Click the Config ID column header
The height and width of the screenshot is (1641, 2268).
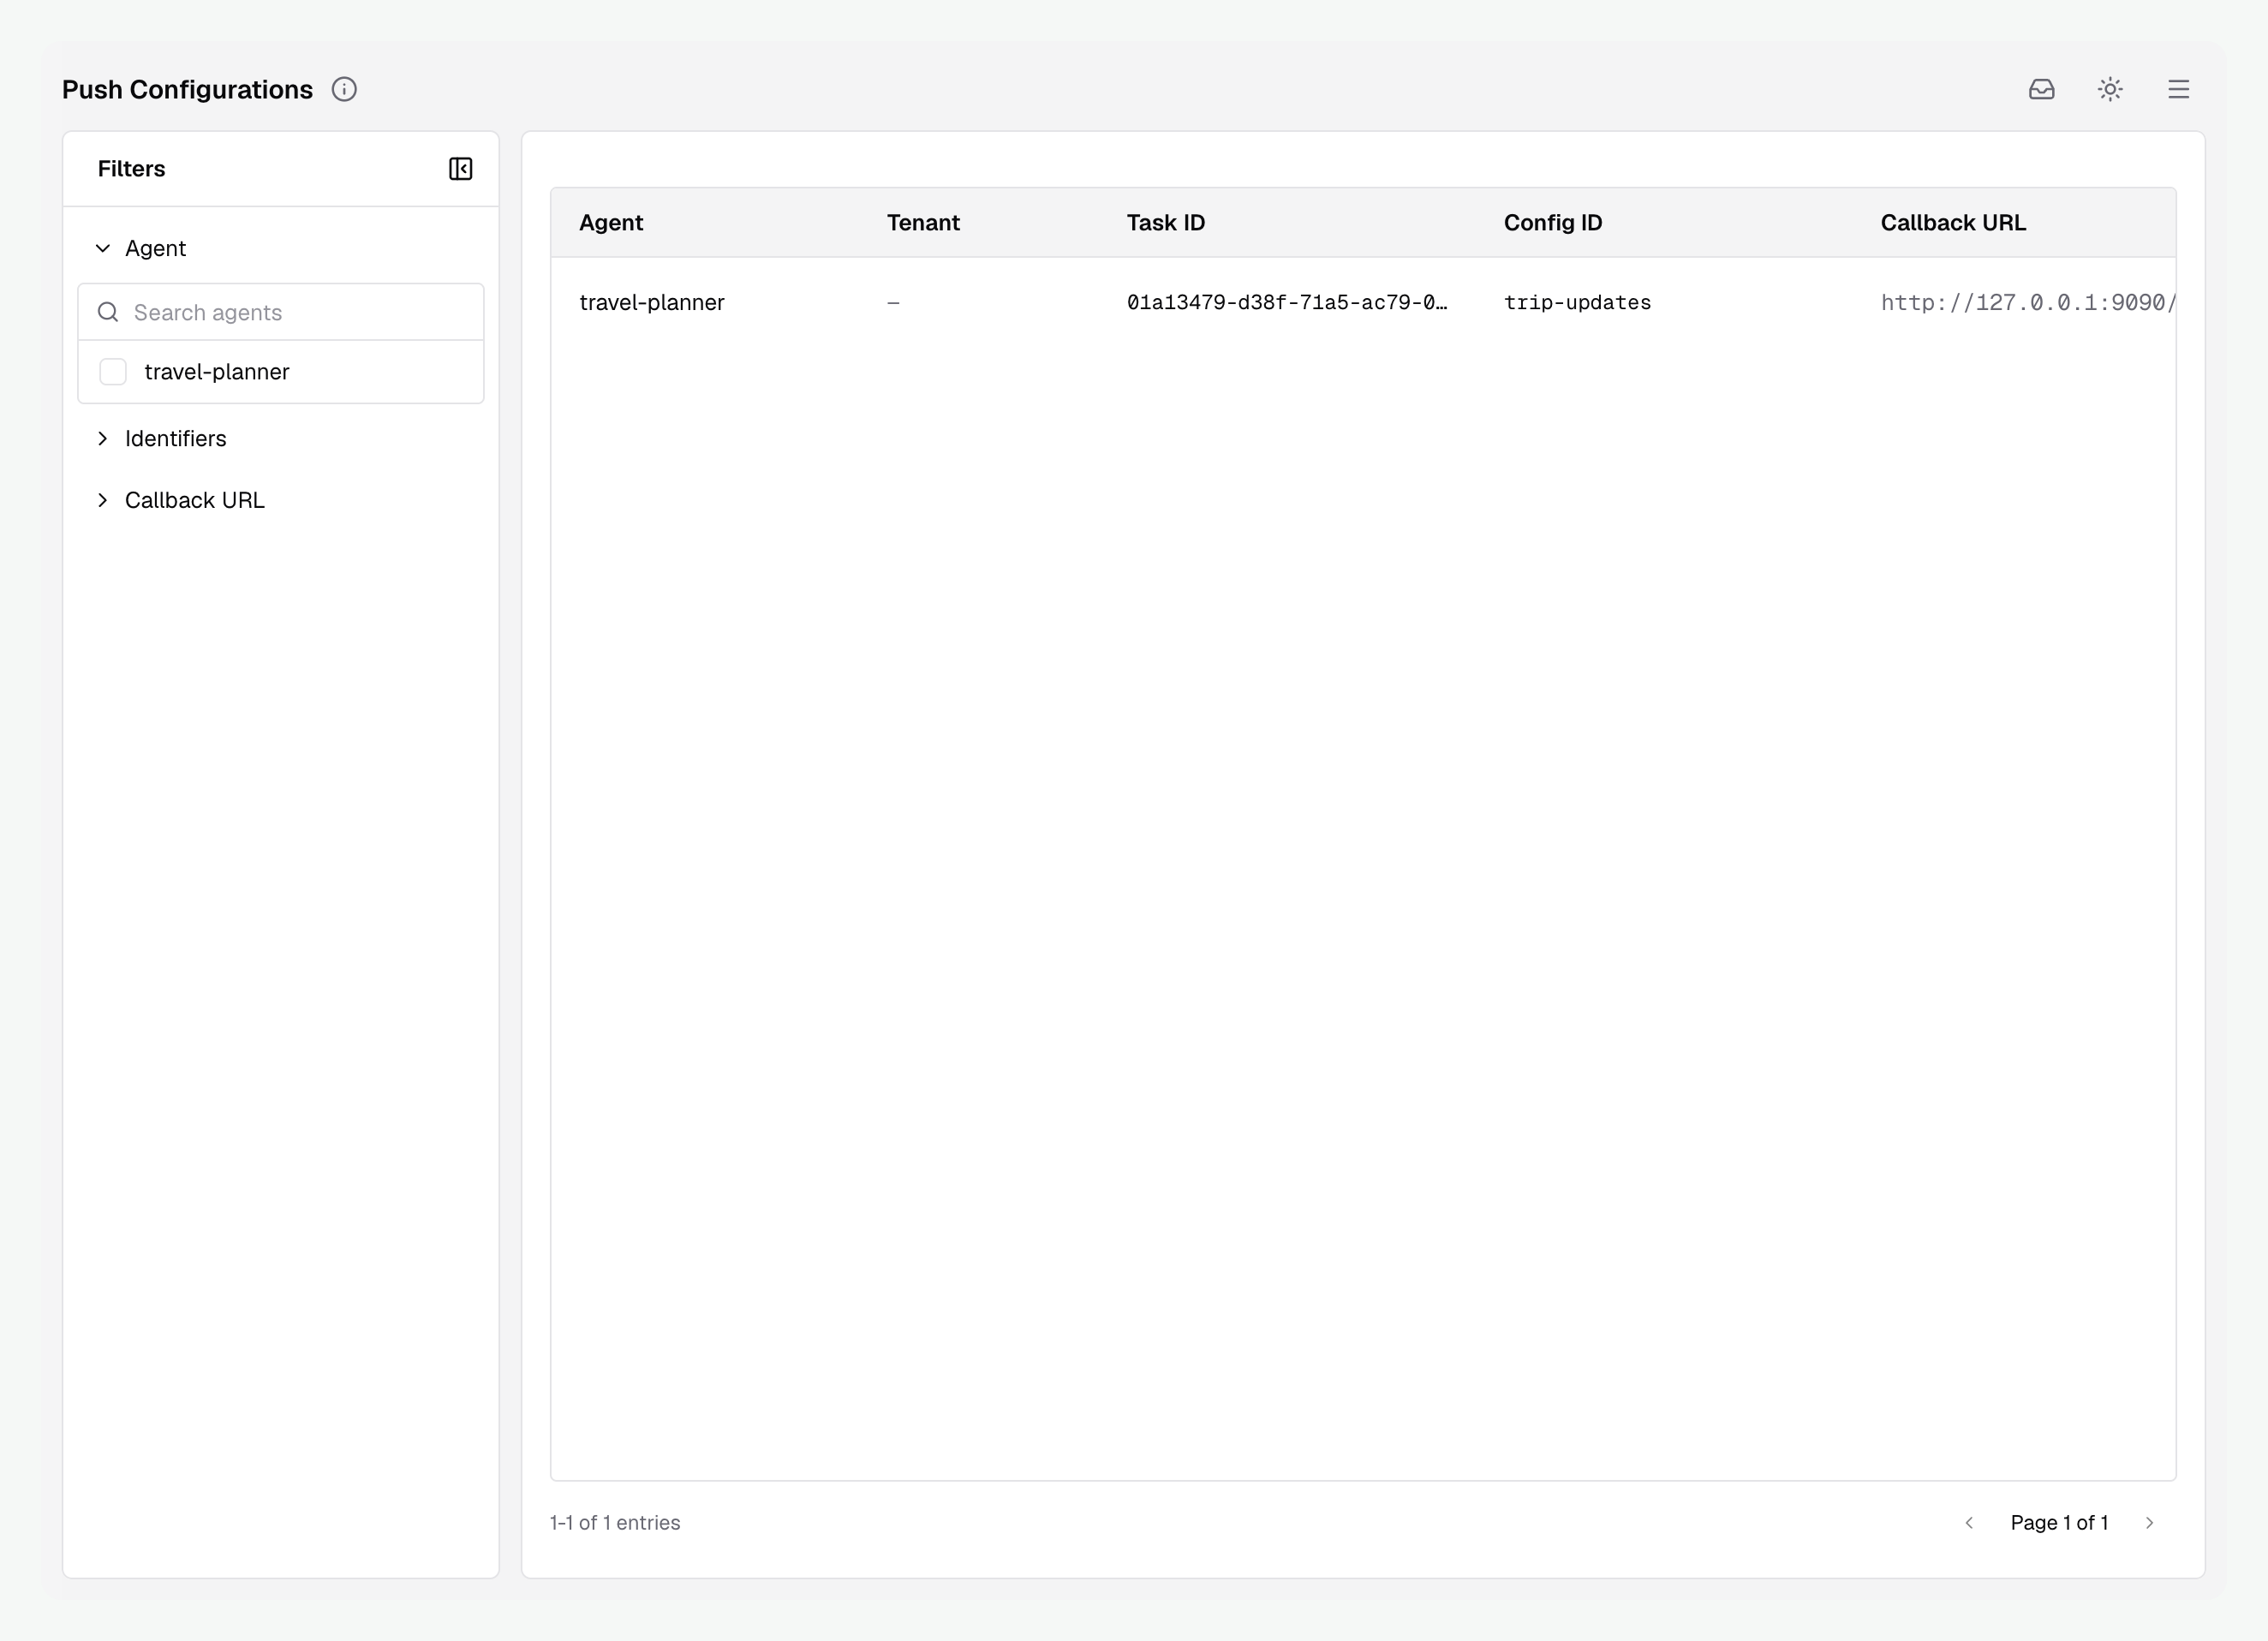(x=1553, y=222)
